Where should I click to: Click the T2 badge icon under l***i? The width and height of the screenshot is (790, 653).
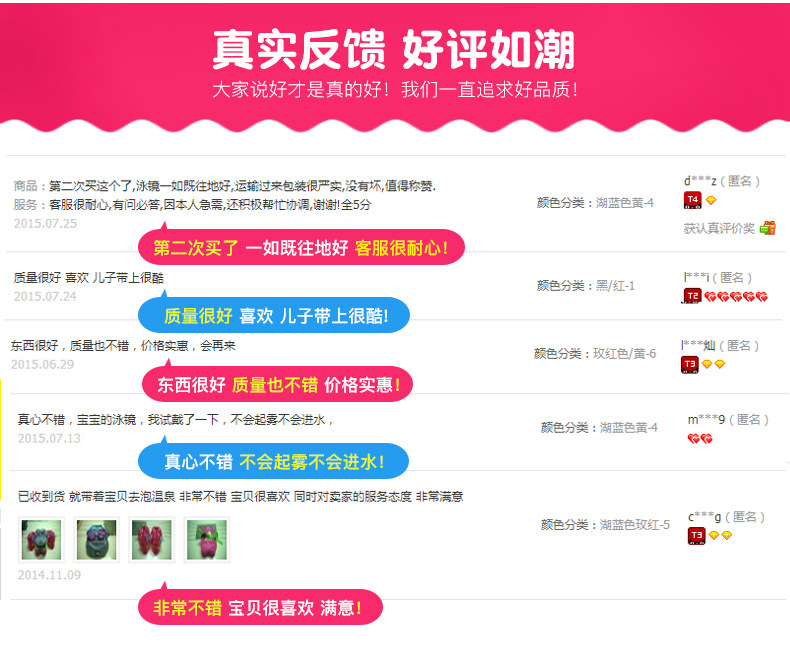(692, 296)
